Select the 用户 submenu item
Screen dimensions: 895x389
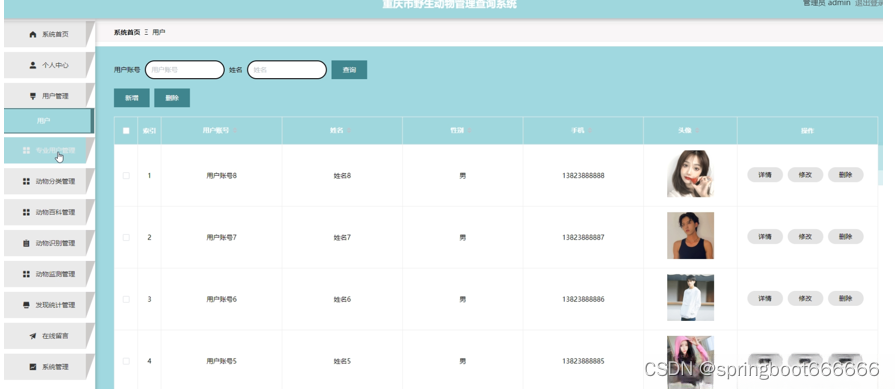coord(49,121)
